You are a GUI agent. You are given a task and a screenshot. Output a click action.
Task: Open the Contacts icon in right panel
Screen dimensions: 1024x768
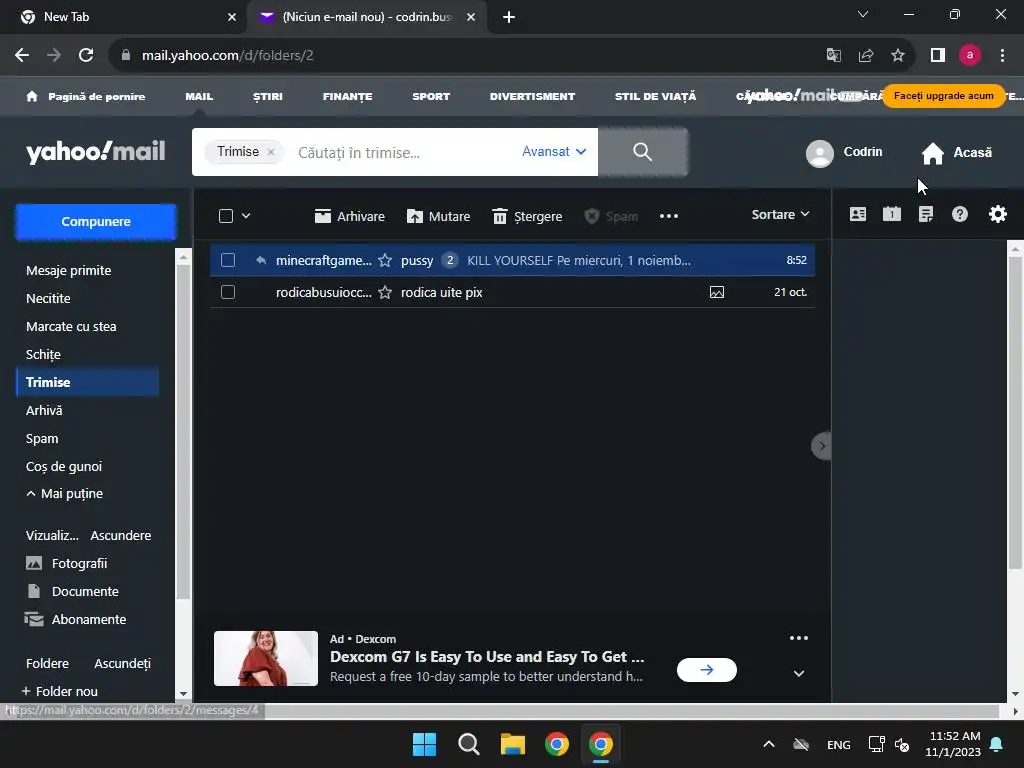(x=857, y=214)
